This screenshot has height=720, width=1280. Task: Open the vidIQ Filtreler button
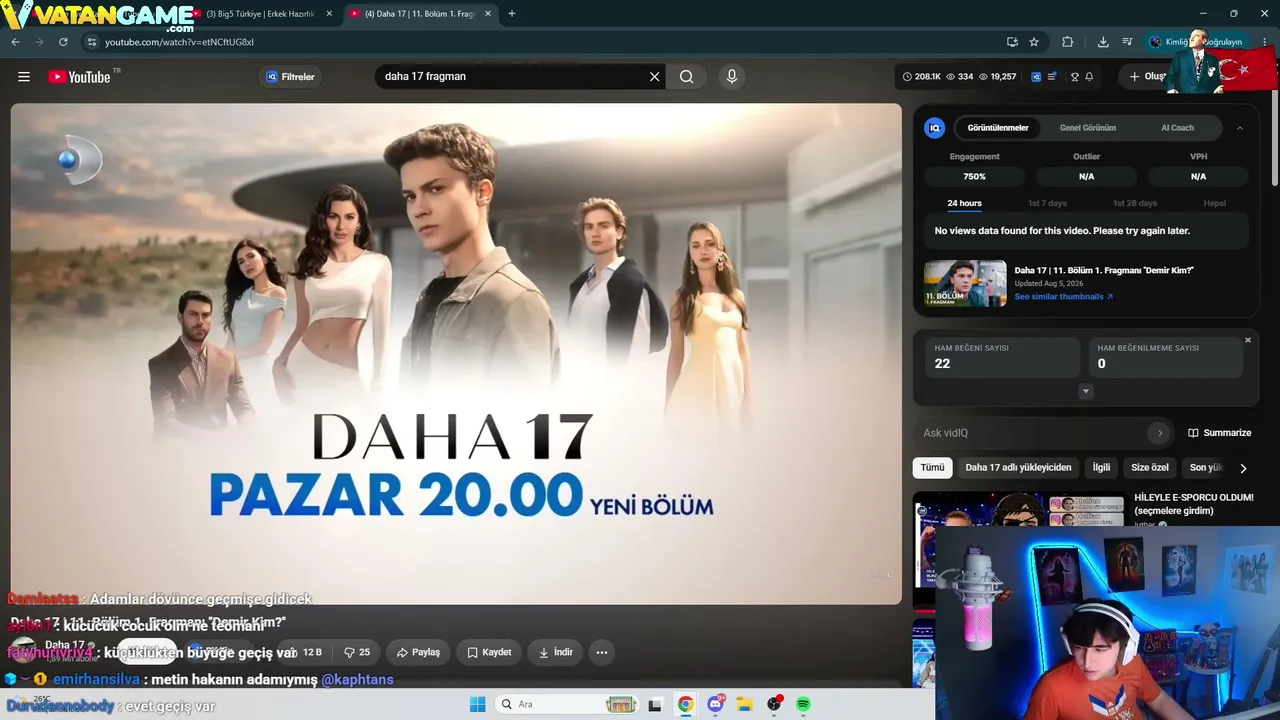(290, 77)
